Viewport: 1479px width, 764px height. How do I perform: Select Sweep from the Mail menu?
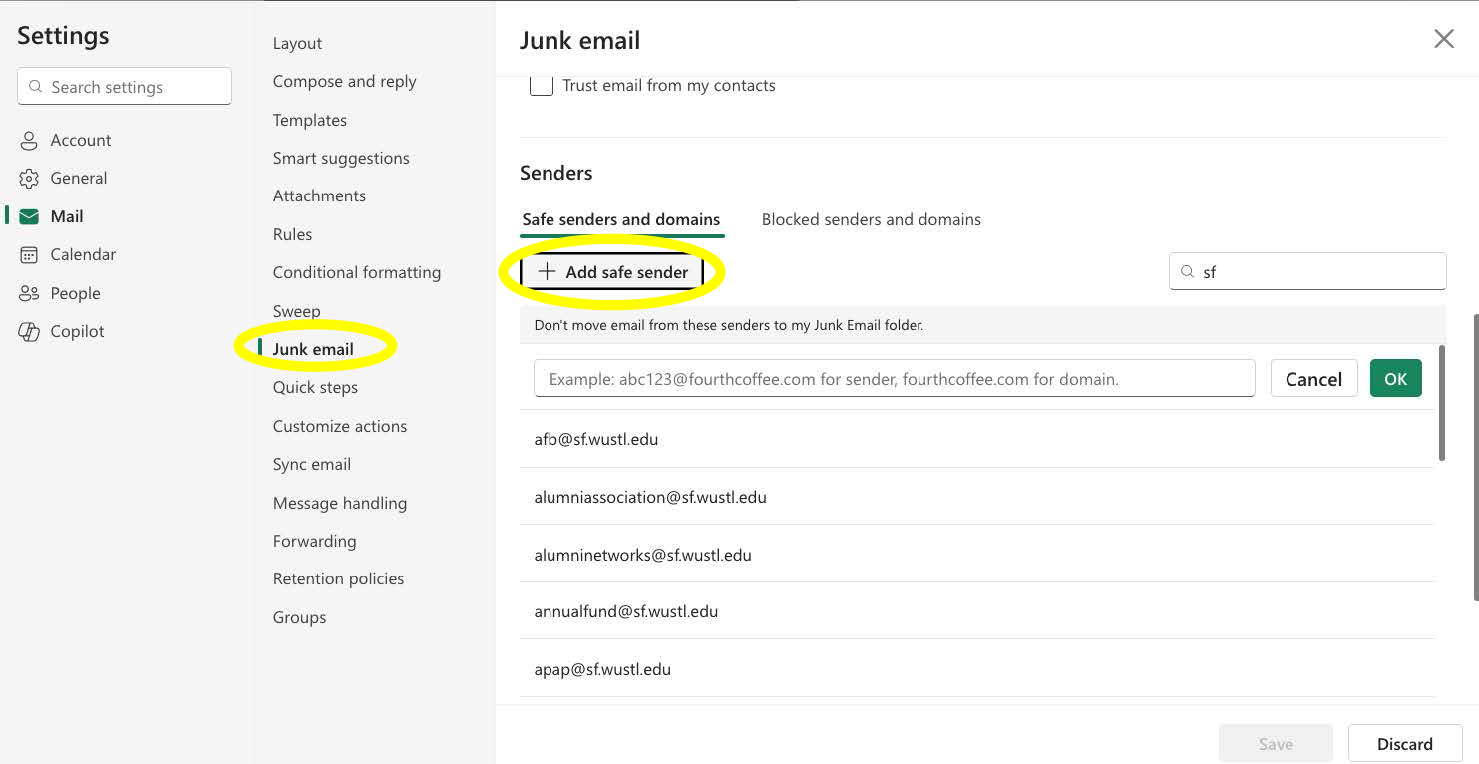coord(296,311)
